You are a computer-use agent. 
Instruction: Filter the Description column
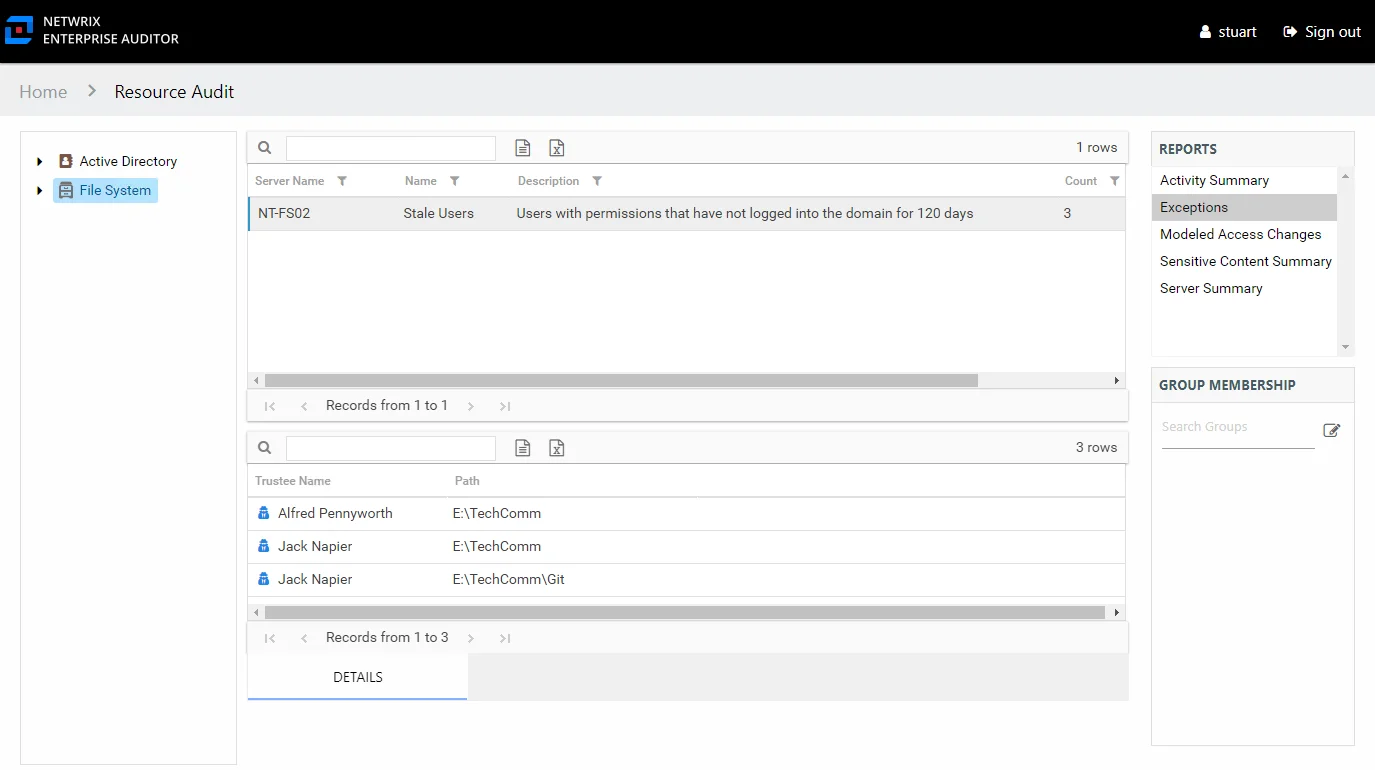(597, 181)
